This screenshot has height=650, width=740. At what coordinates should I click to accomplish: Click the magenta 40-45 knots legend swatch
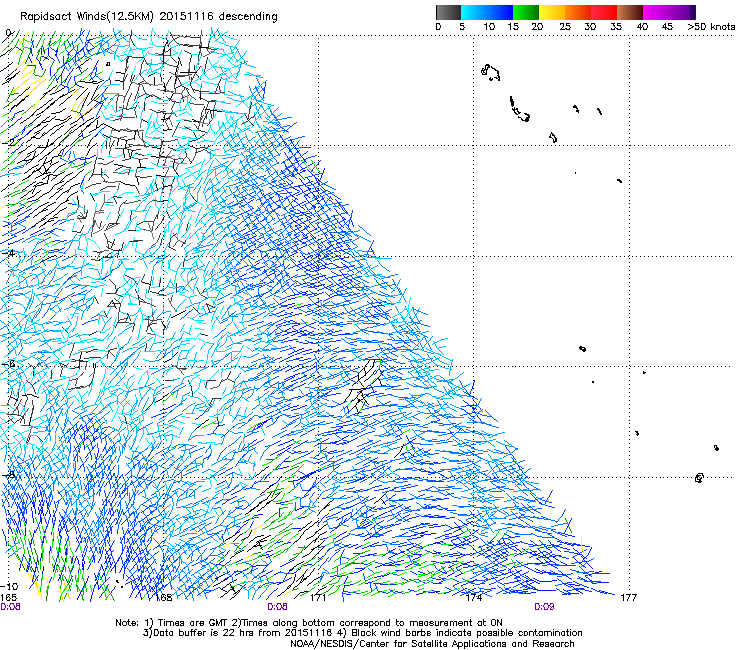[x=656, y=12]
